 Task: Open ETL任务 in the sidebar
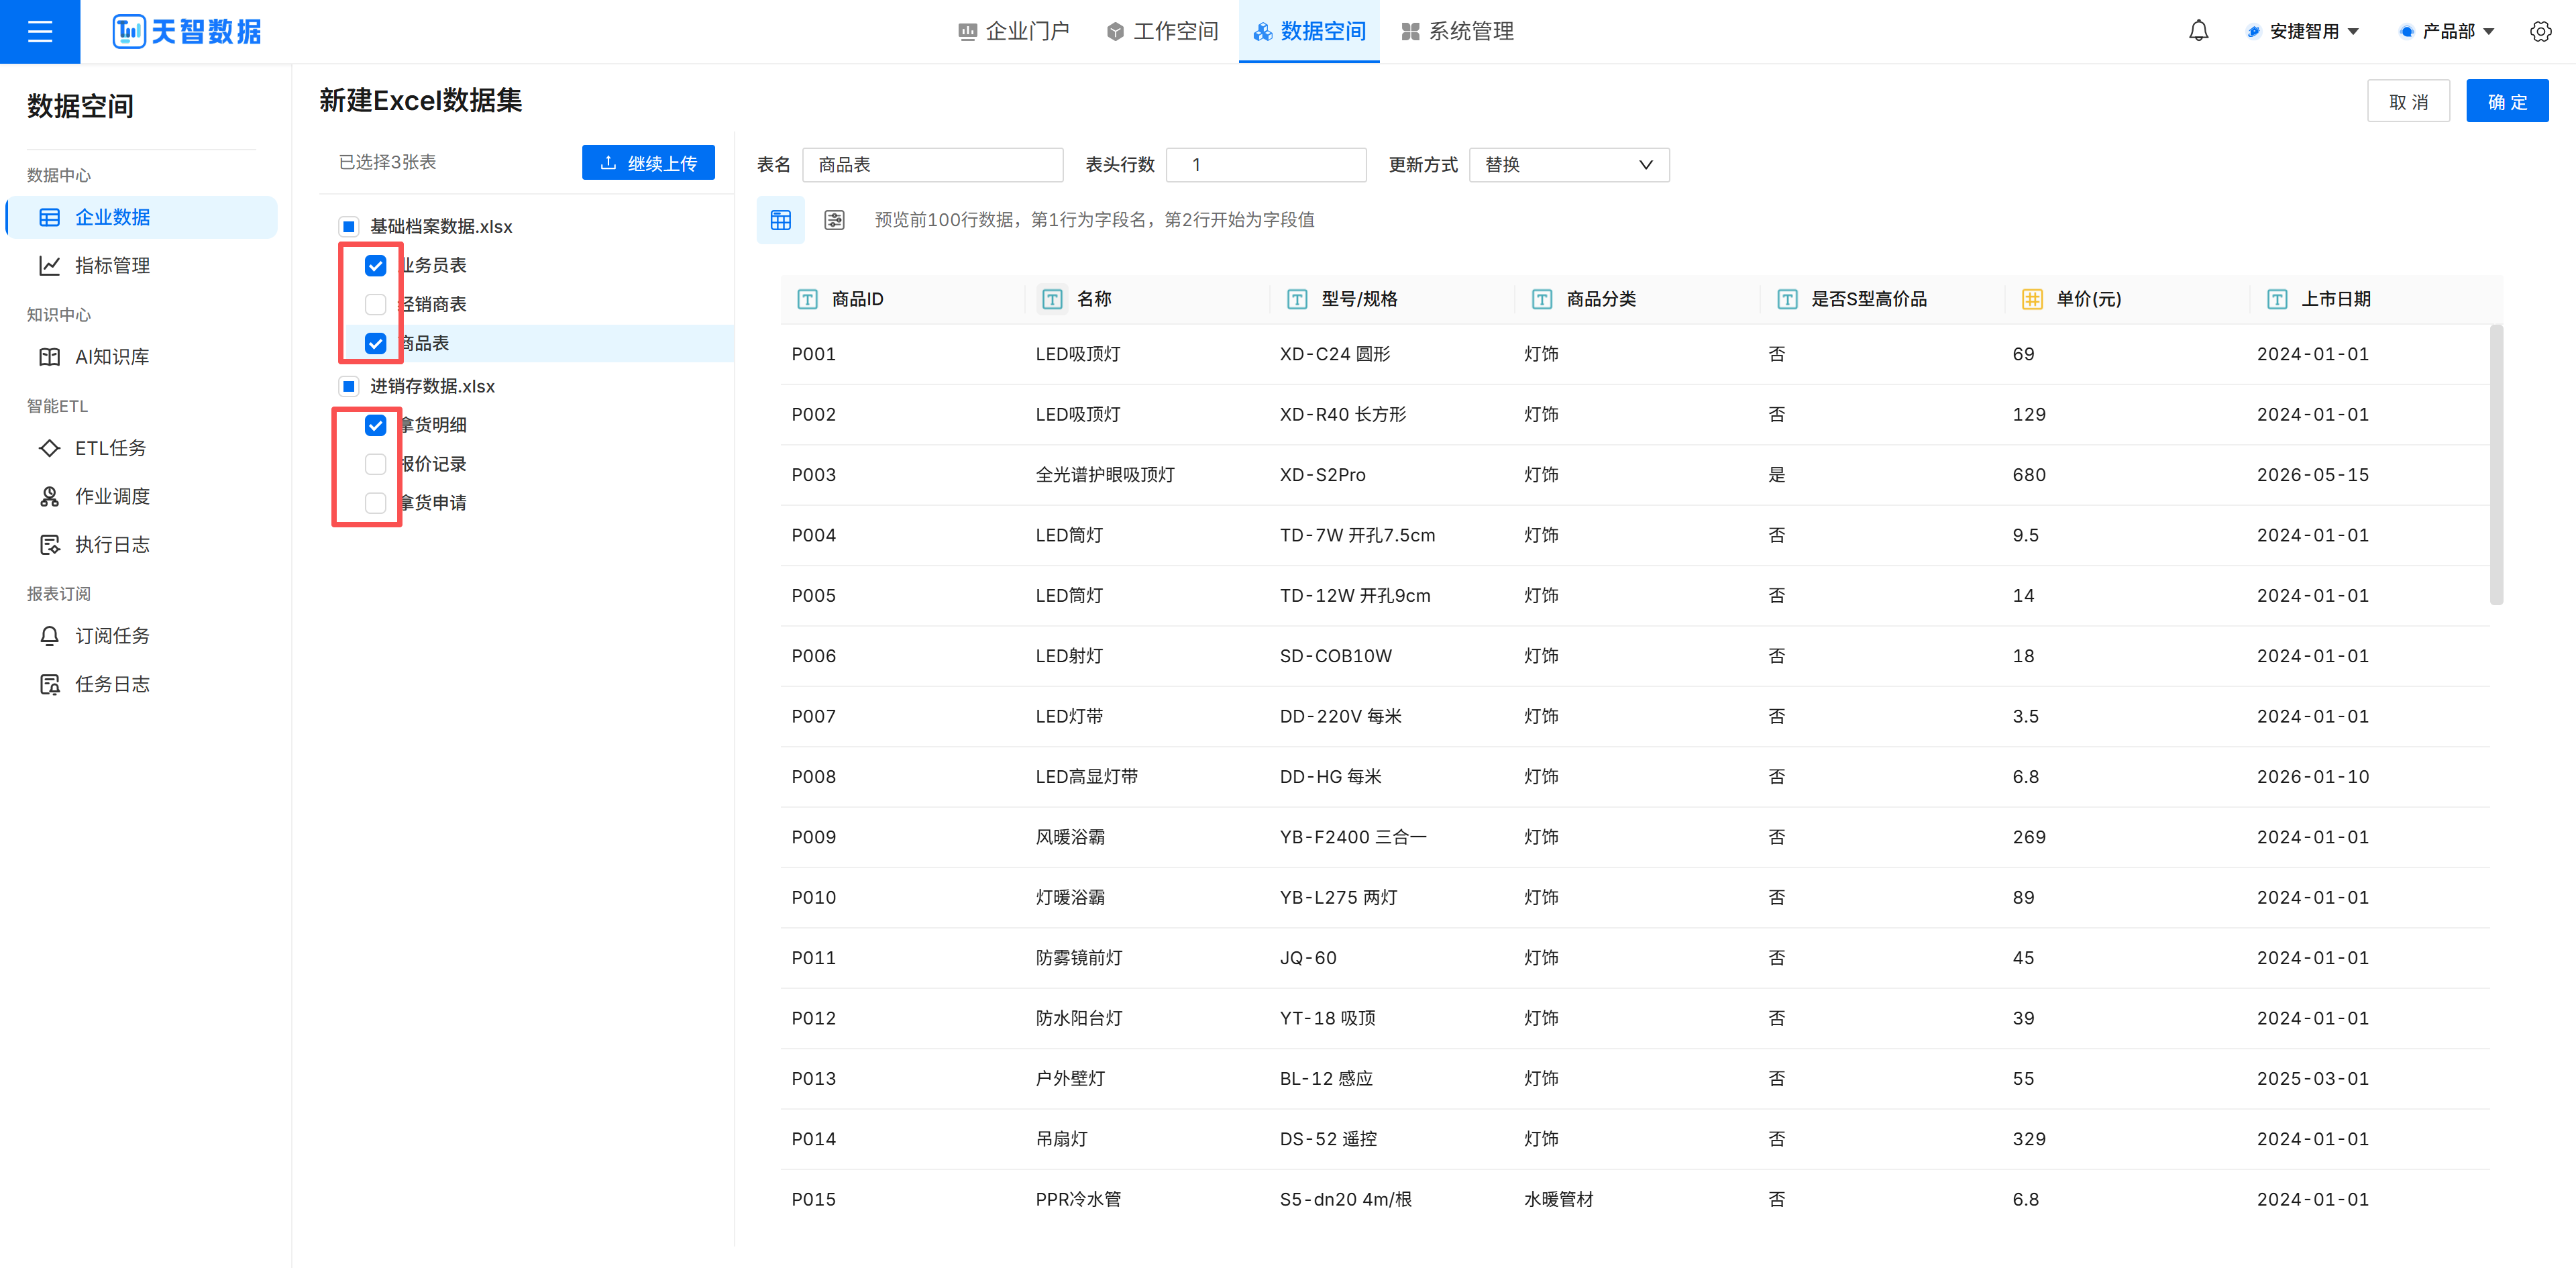(141, 448)
